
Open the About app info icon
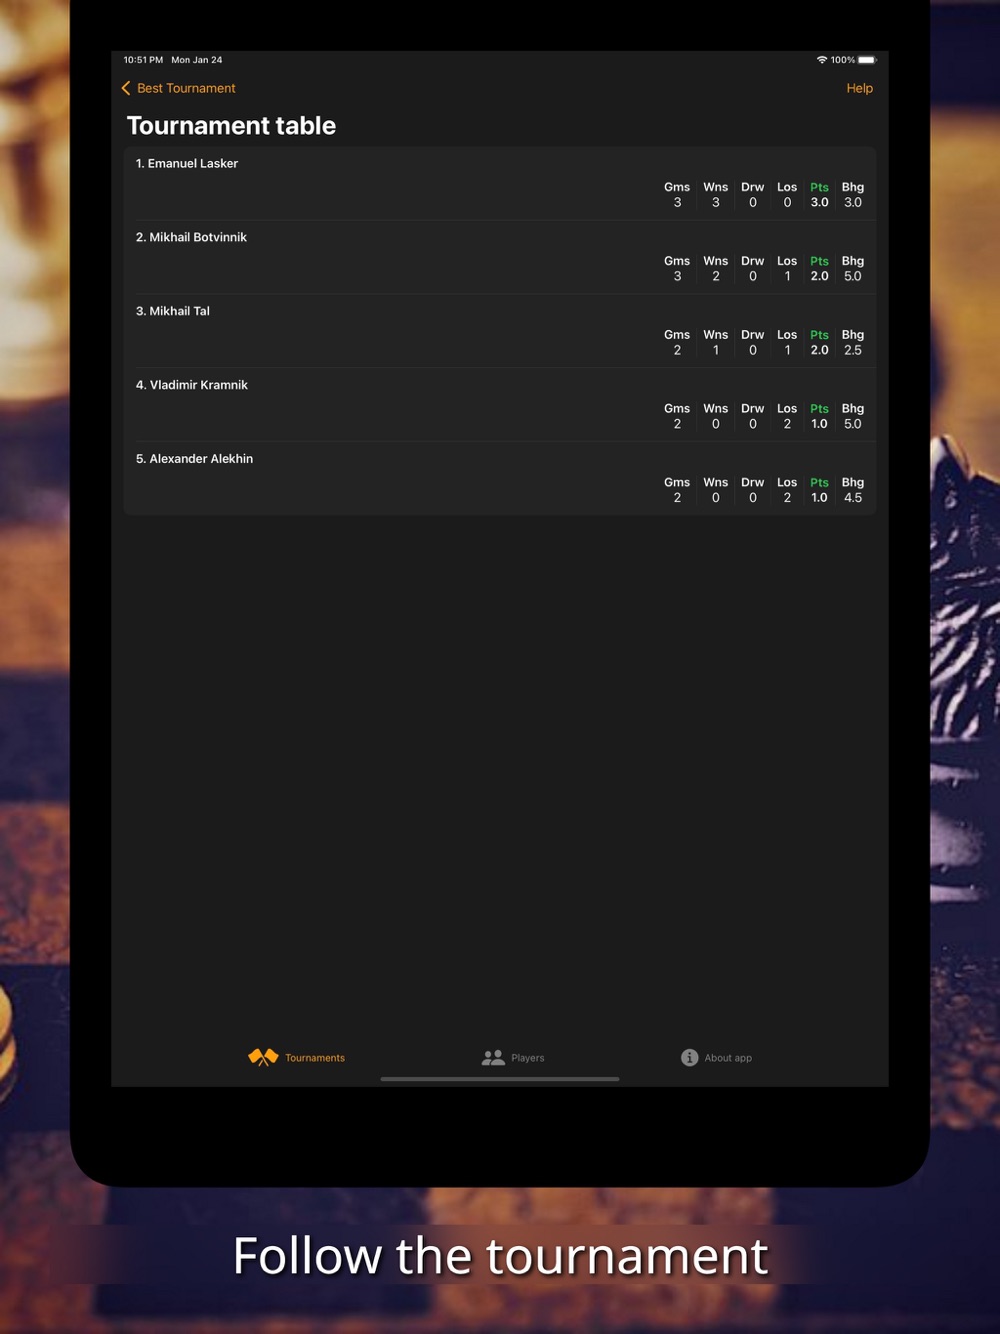pos(689,1057)
